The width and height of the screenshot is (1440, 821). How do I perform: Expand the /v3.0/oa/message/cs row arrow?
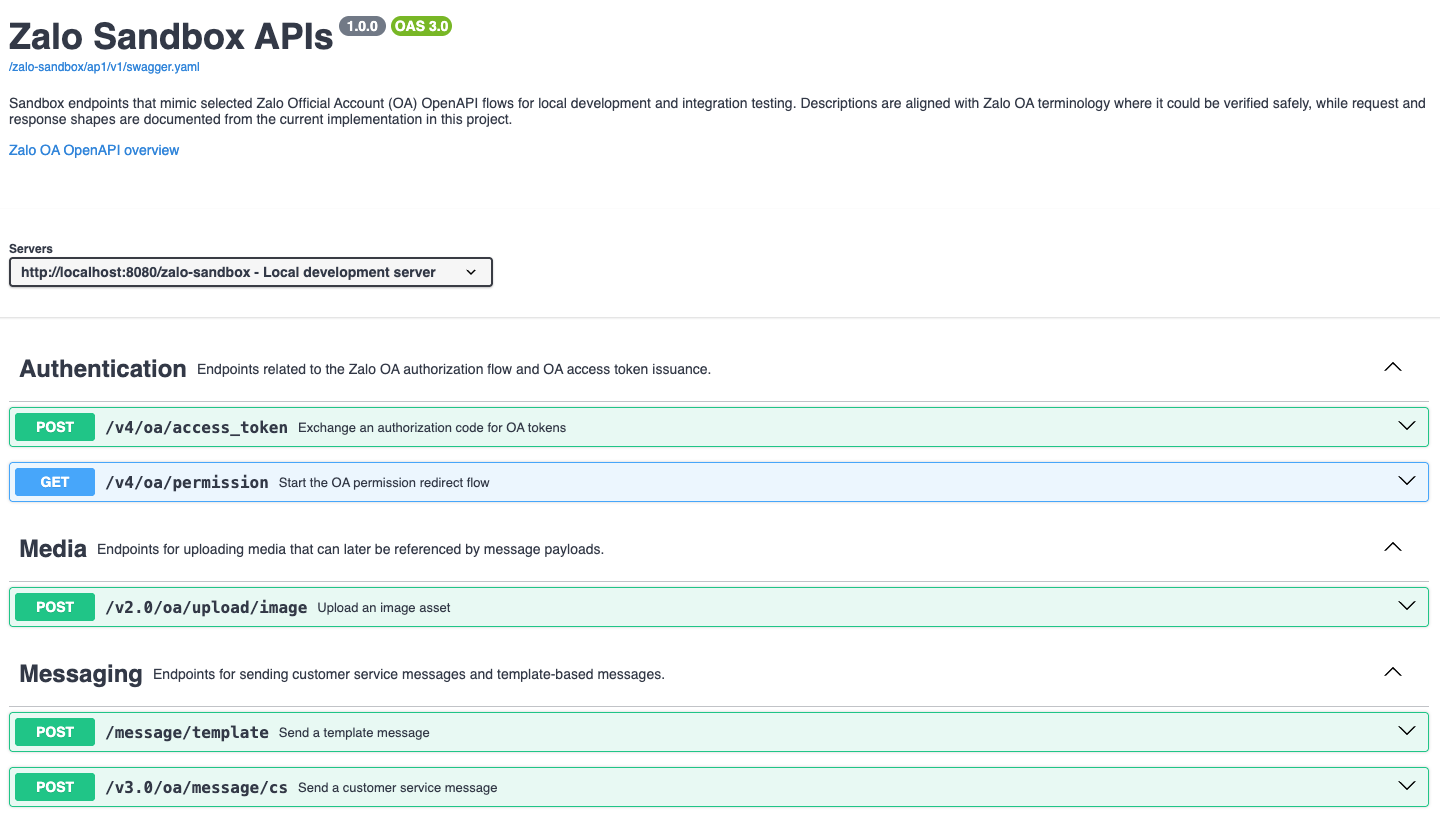[1406, 787]
